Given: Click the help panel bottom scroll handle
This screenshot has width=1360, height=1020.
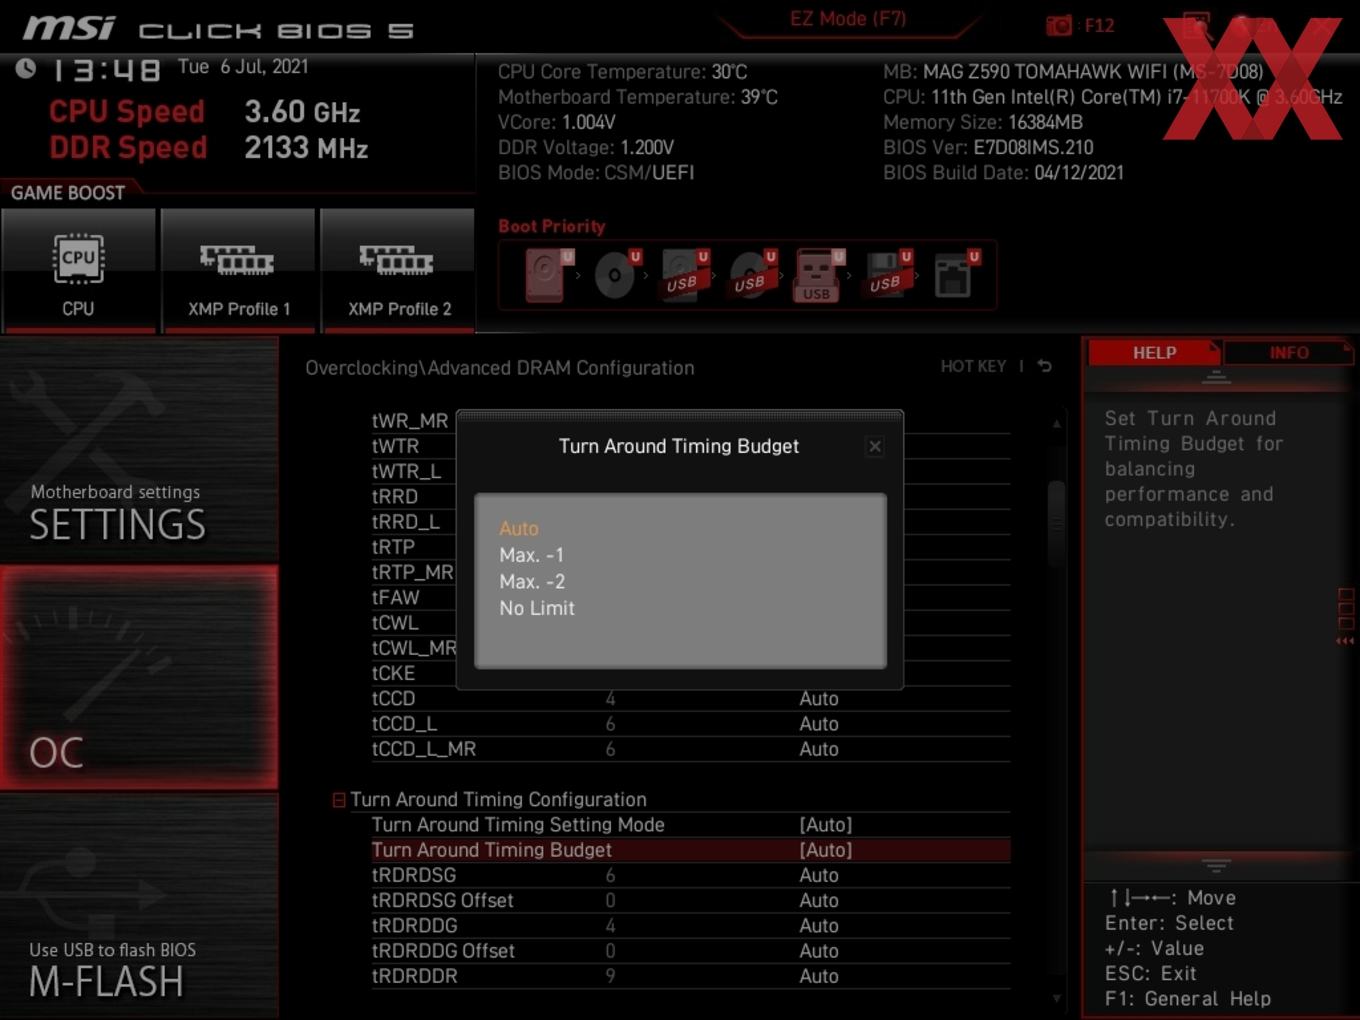Looking at the screenshot, I should click(x=1216, y=865).
